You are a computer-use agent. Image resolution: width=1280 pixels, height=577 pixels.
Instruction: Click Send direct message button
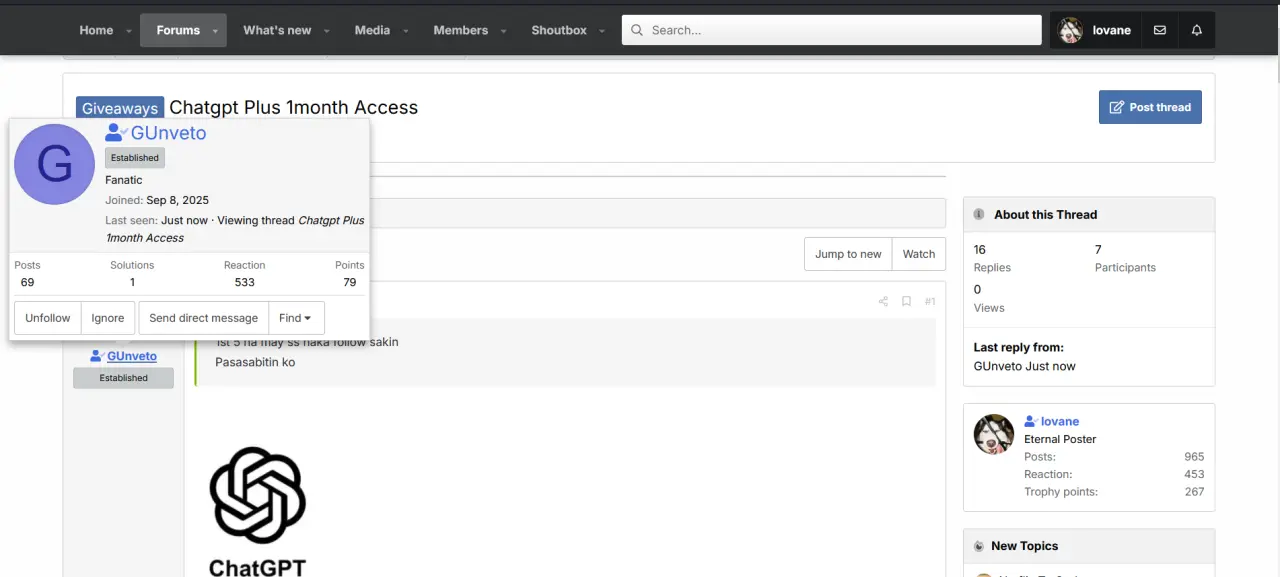click(x=204, y=318)
